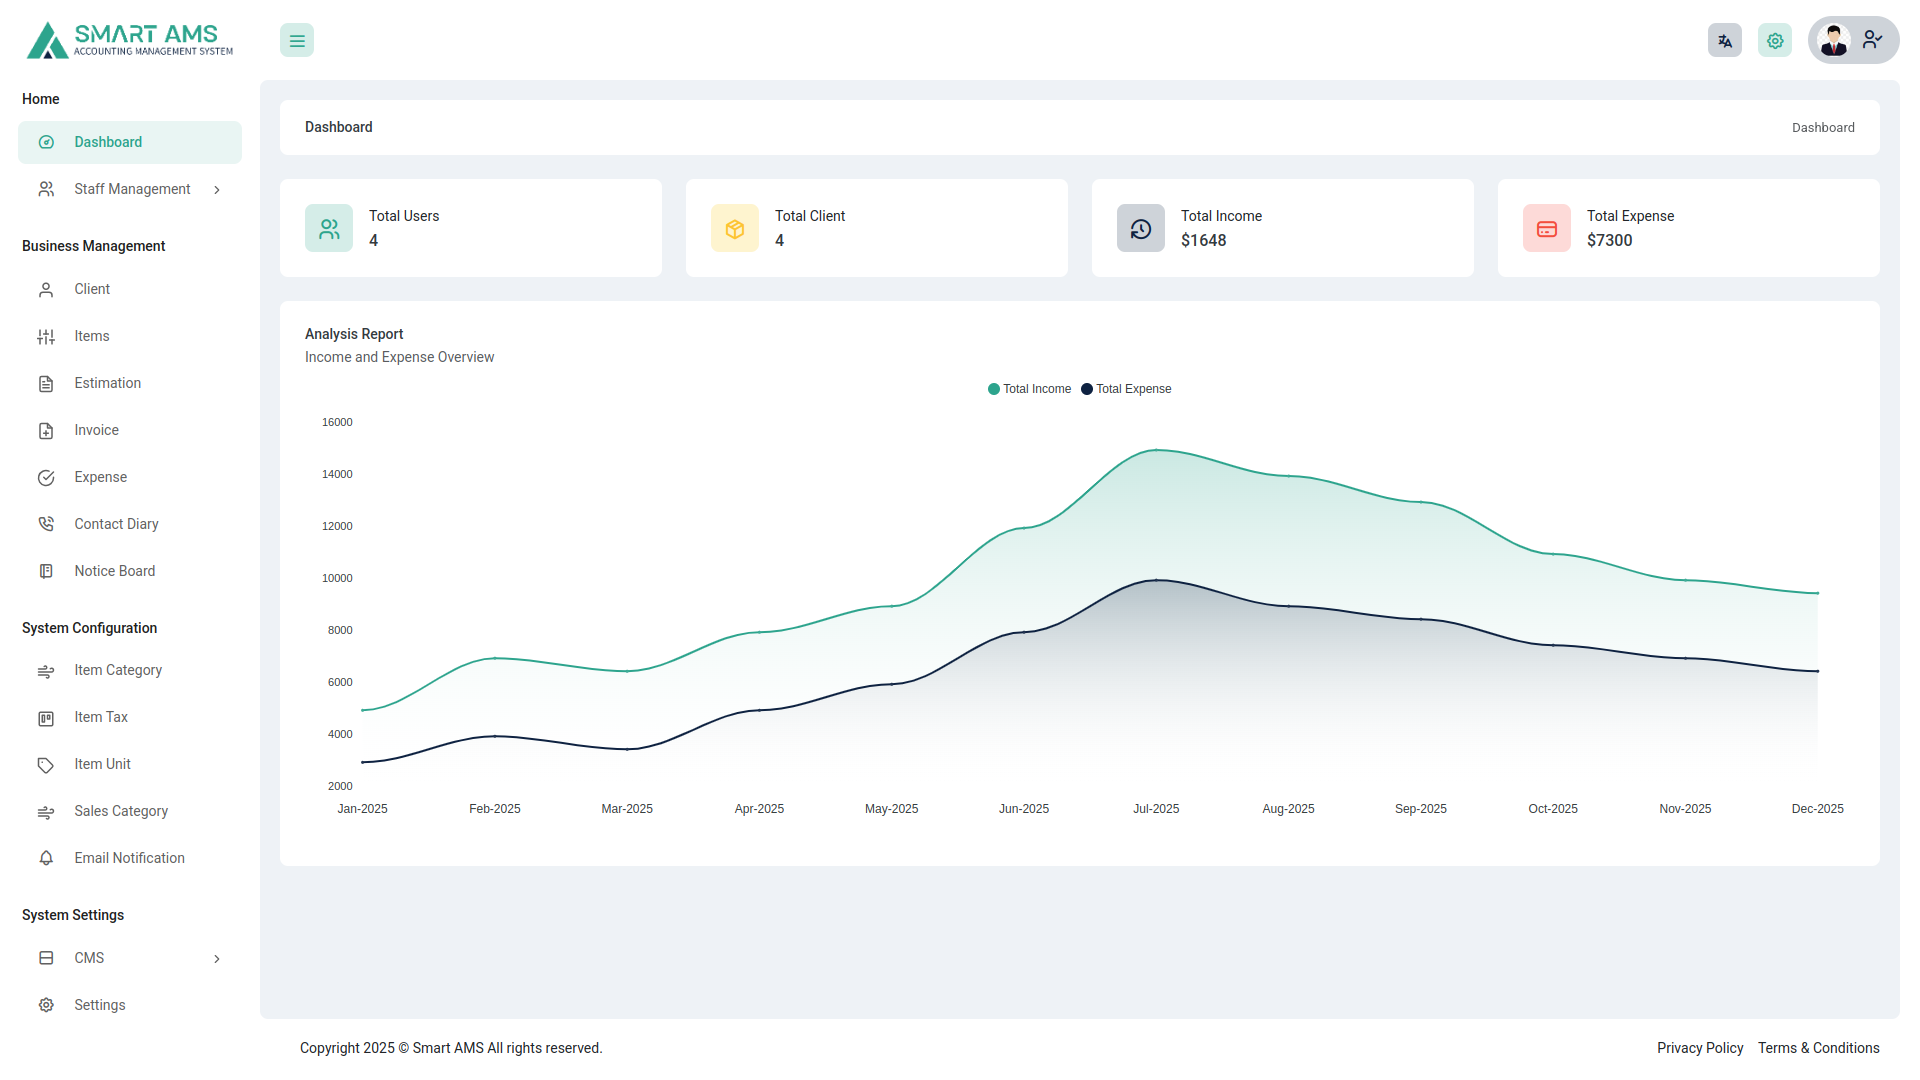Viewport: 1920px width, 1080px height.
Task: Expand the CMS submenu
Action: pyautogui.click(x=217, y=958)
